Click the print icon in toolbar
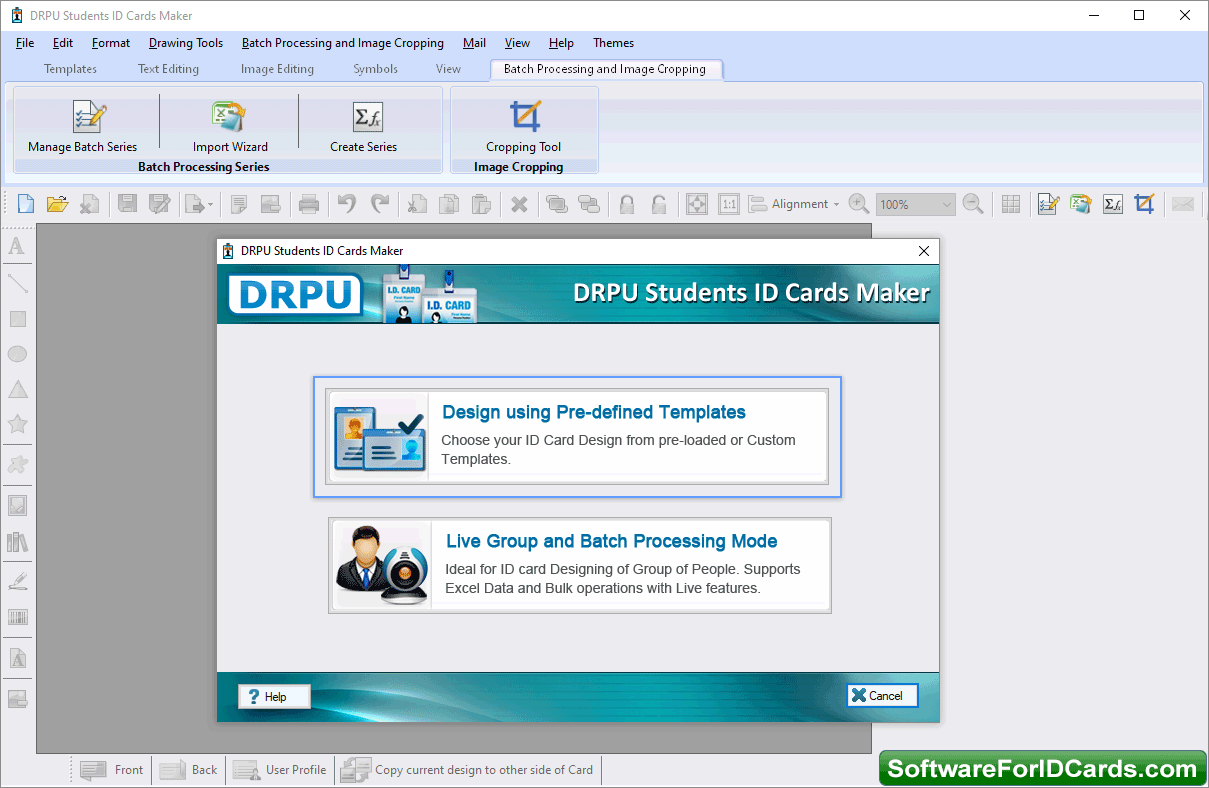1209x788 pixels. click(x=309, y=204)
